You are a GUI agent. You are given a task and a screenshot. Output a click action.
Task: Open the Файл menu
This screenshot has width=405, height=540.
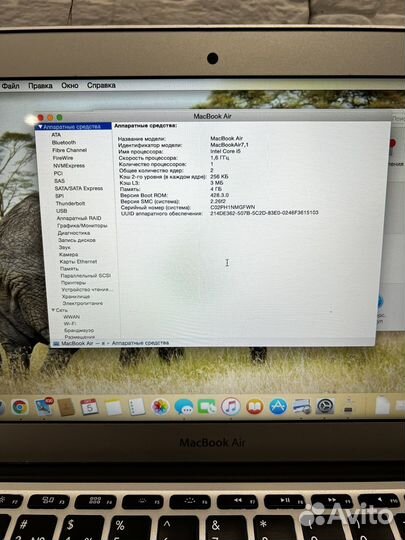10,85
